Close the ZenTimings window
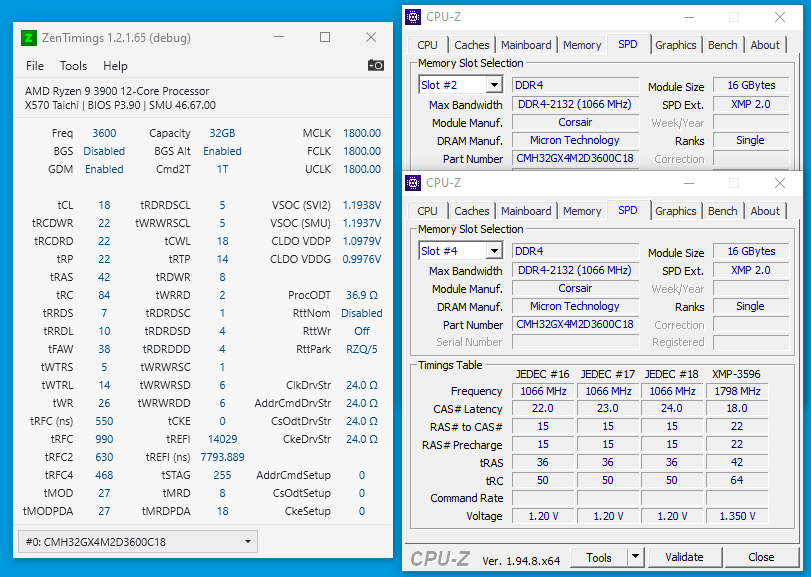This screenshot has height=577, width=811. pyautogui.click(x=371, y=38)
